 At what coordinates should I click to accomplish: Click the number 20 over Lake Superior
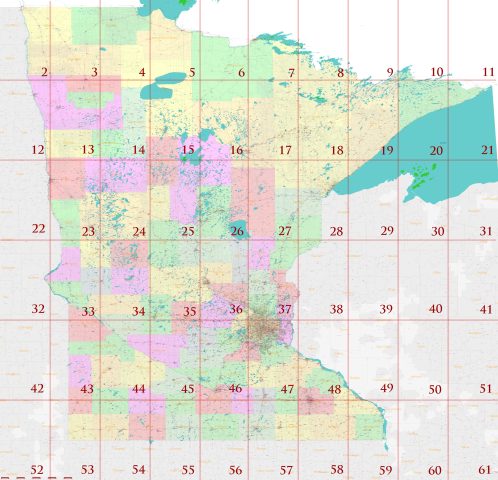[436, 151]
